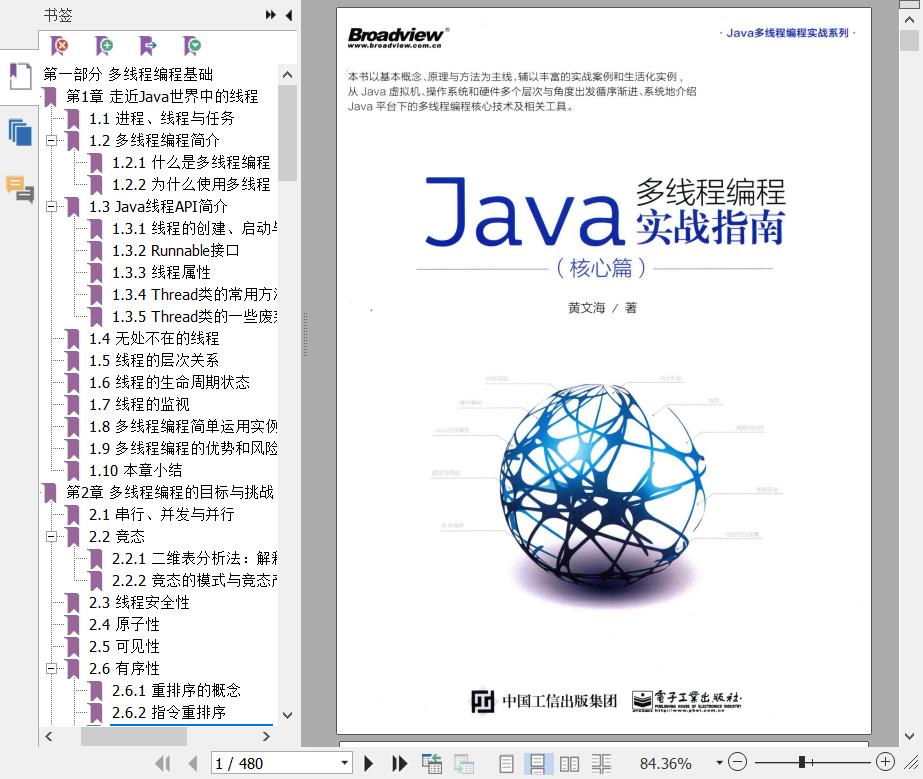Click the bookmark icon with the blue arrow
Screen dimensions: 923x779
click(148, 45)
